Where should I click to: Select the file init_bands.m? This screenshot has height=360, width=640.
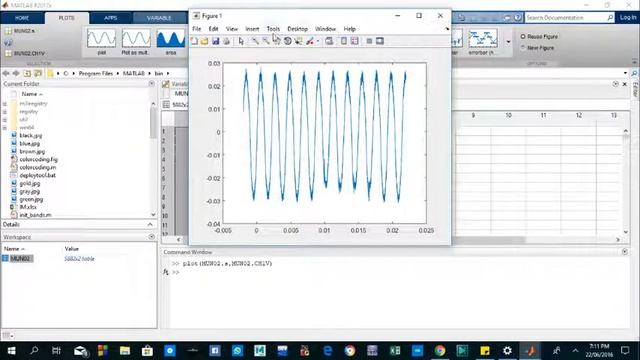[x=35, y=215]
